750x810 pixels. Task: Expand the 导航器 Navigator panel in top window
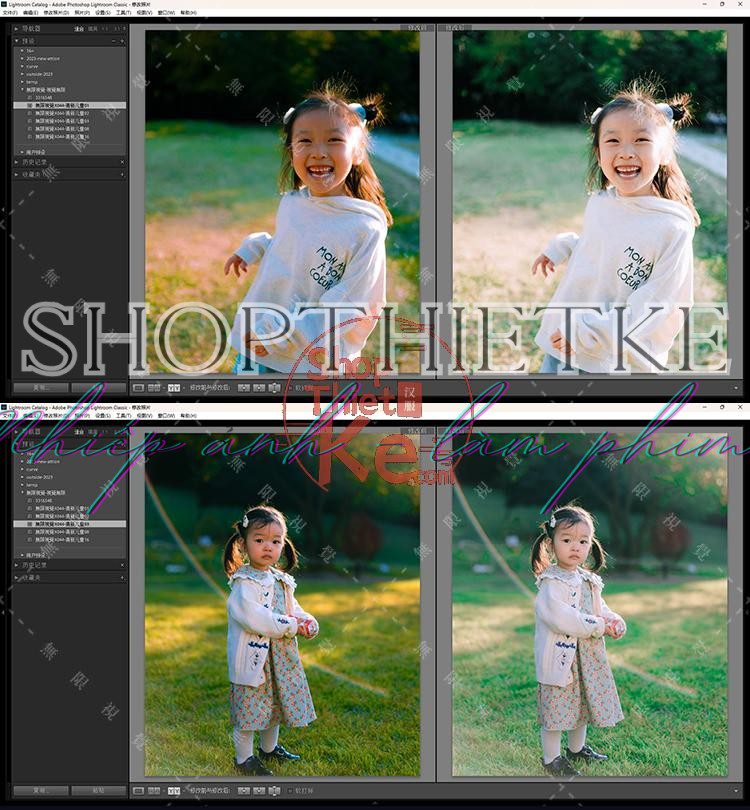[x=17, y=29]
